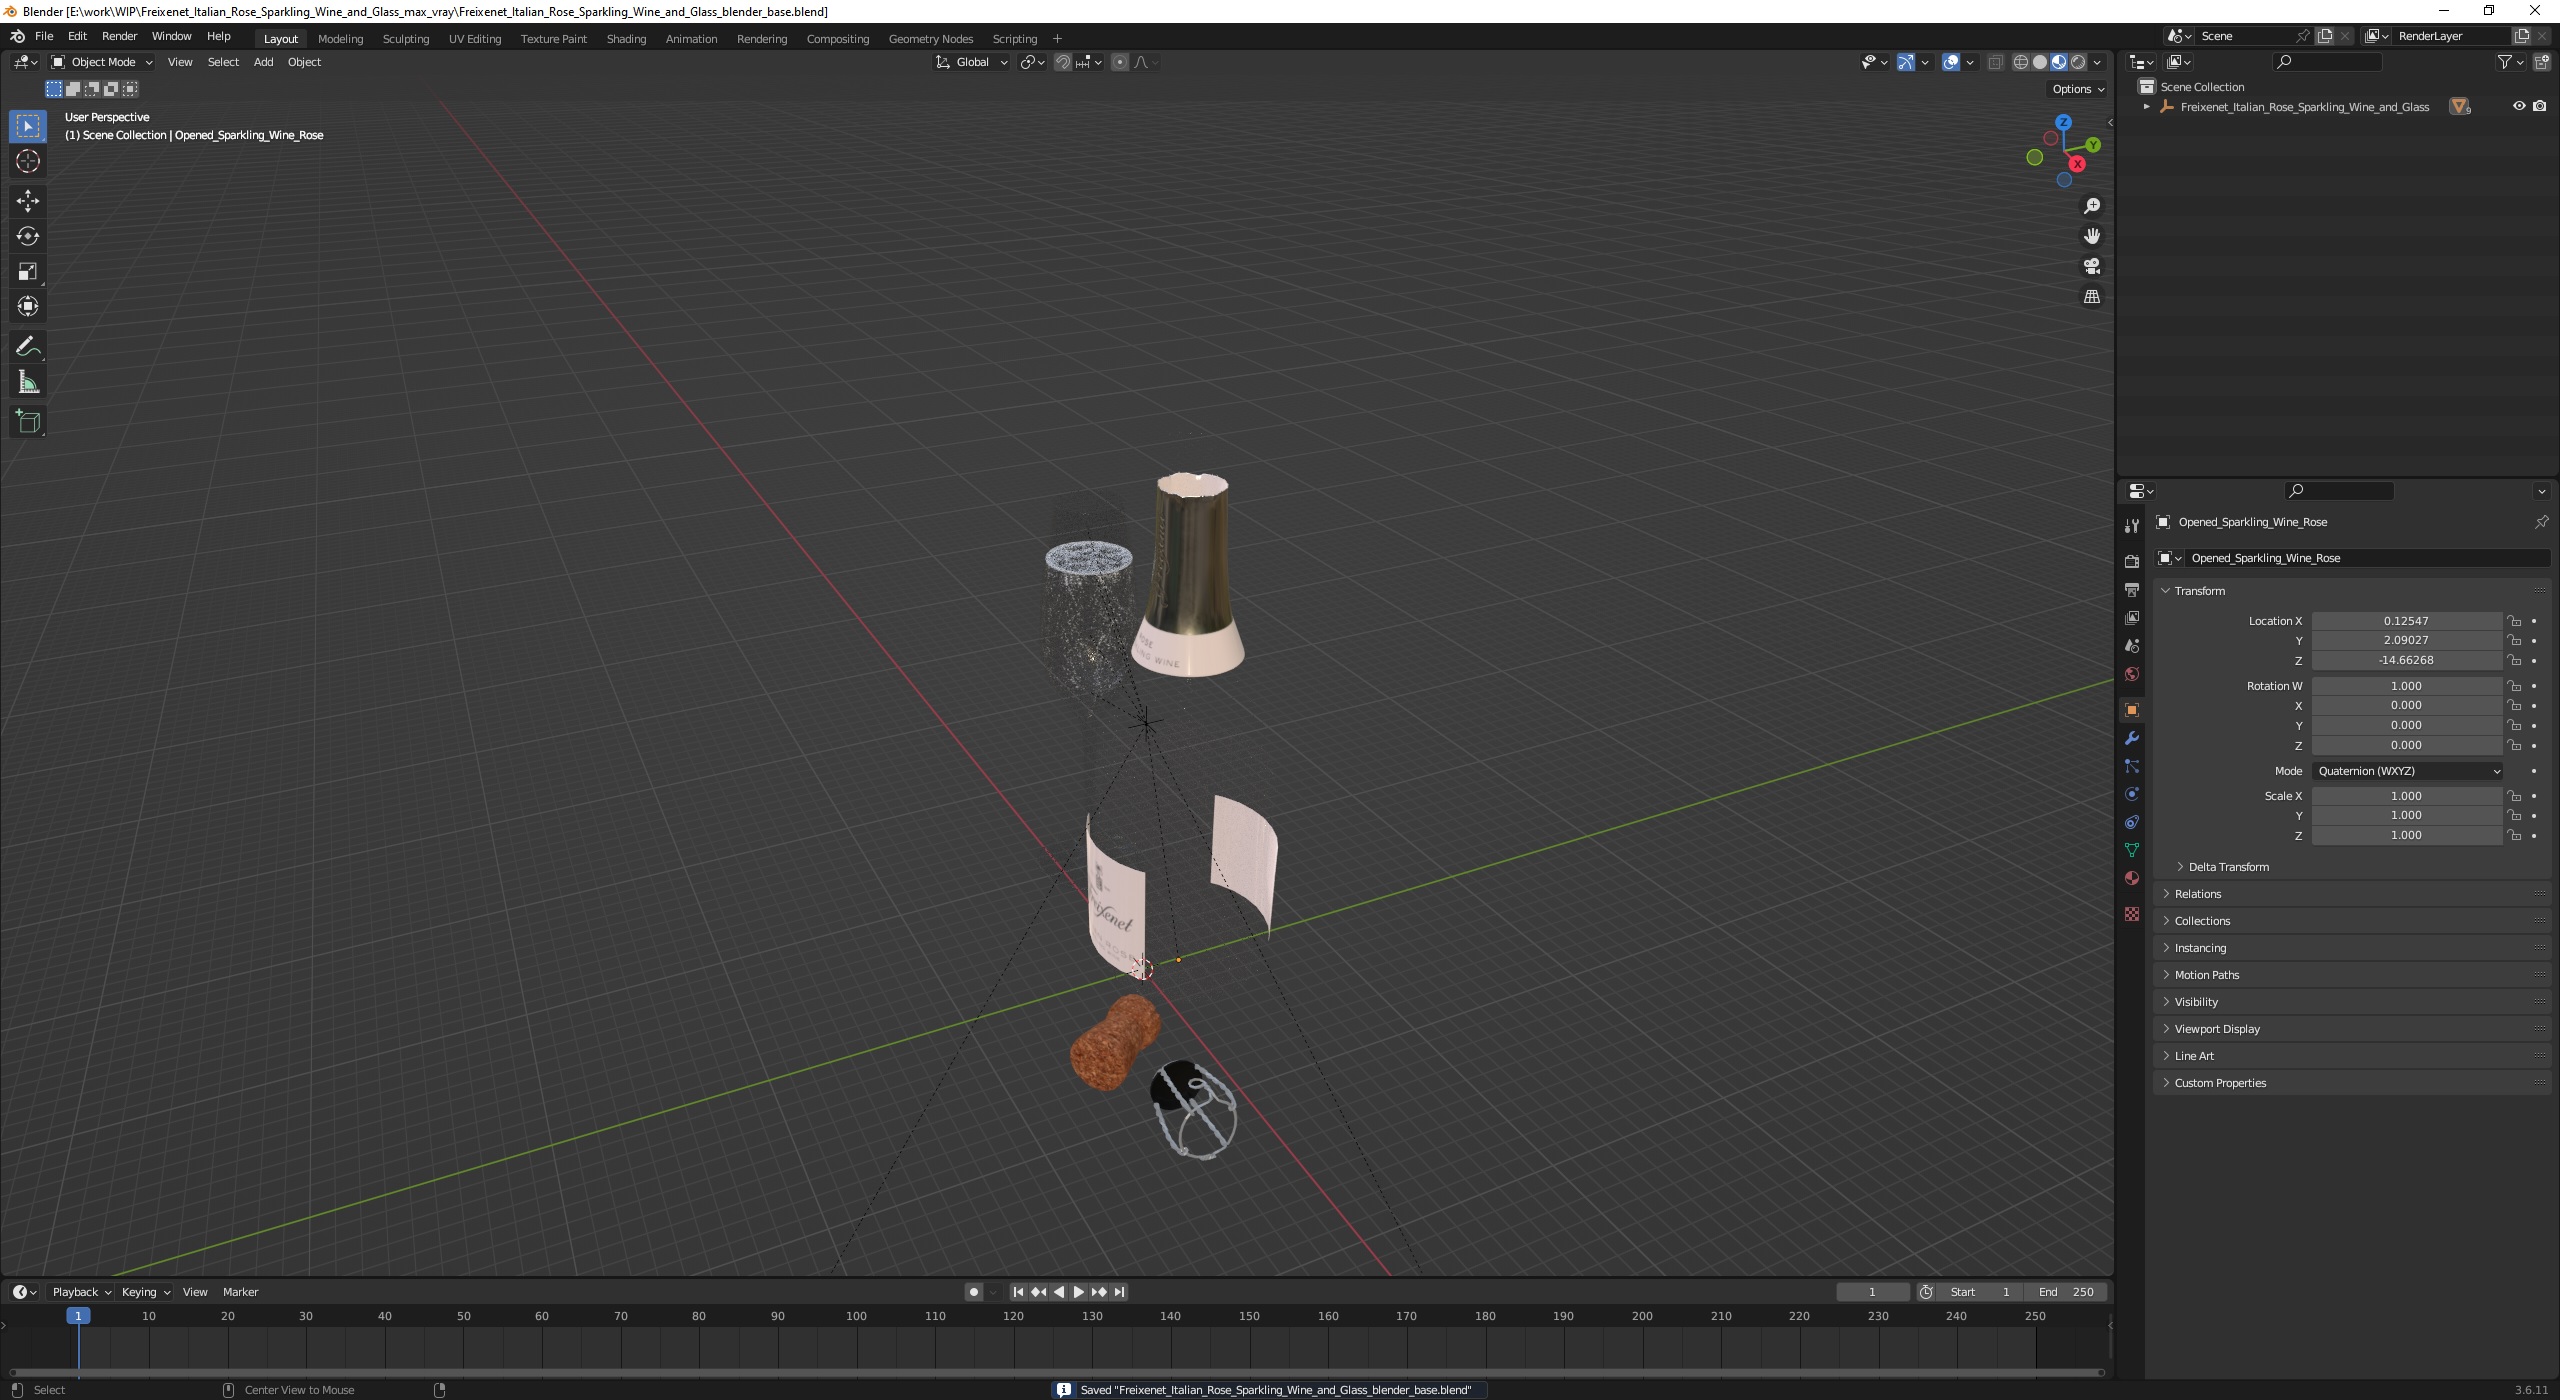Screen dimensions: 2560x1400
Task: Open outliner filter dropdown
Action: (x=2510, y=62)
